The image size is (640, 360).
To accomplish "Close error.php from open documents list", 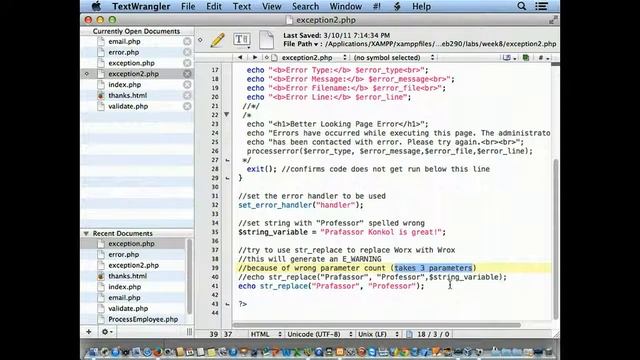I will pos(187,52).
